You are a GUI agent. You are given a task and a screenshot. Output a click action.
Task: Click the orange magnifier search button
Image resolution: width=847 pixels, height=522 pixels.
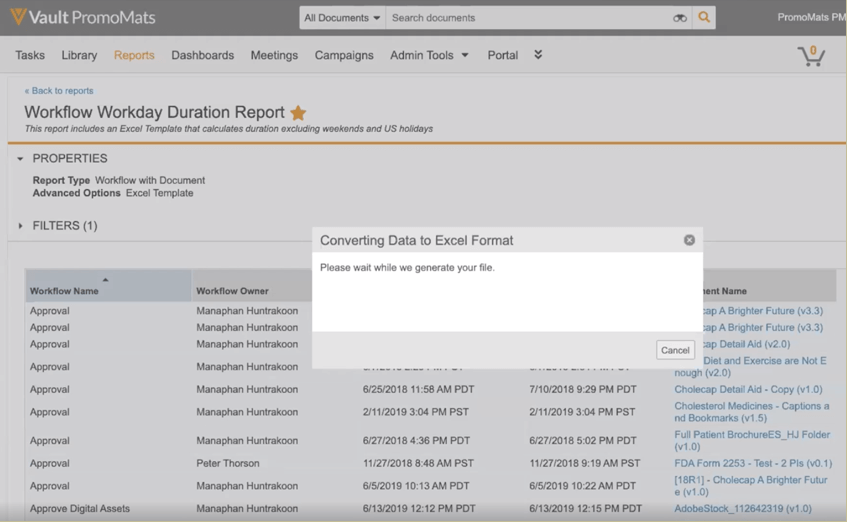point(704,17)
